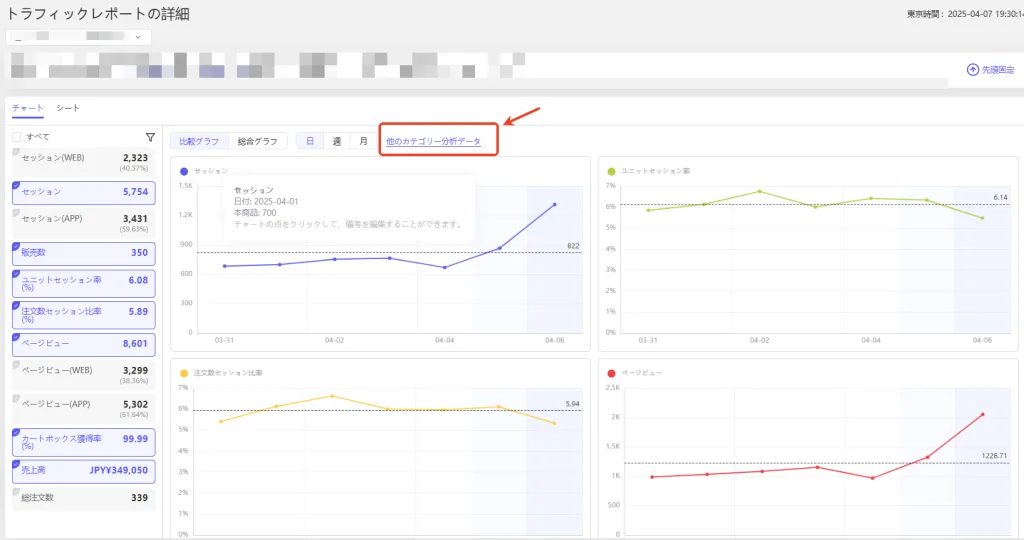The height and width of the screenshot is (540, 1024).
Task: Switch to the チャート tab
Action: (x=27, y=108)
